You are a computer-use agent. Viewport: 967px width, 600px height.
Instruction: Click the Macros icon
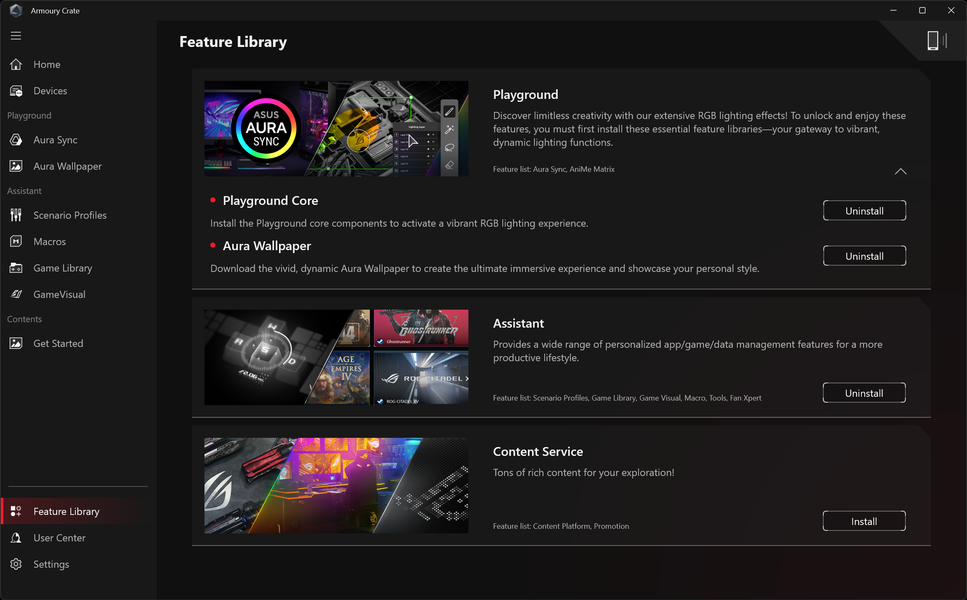coord(16,241)
